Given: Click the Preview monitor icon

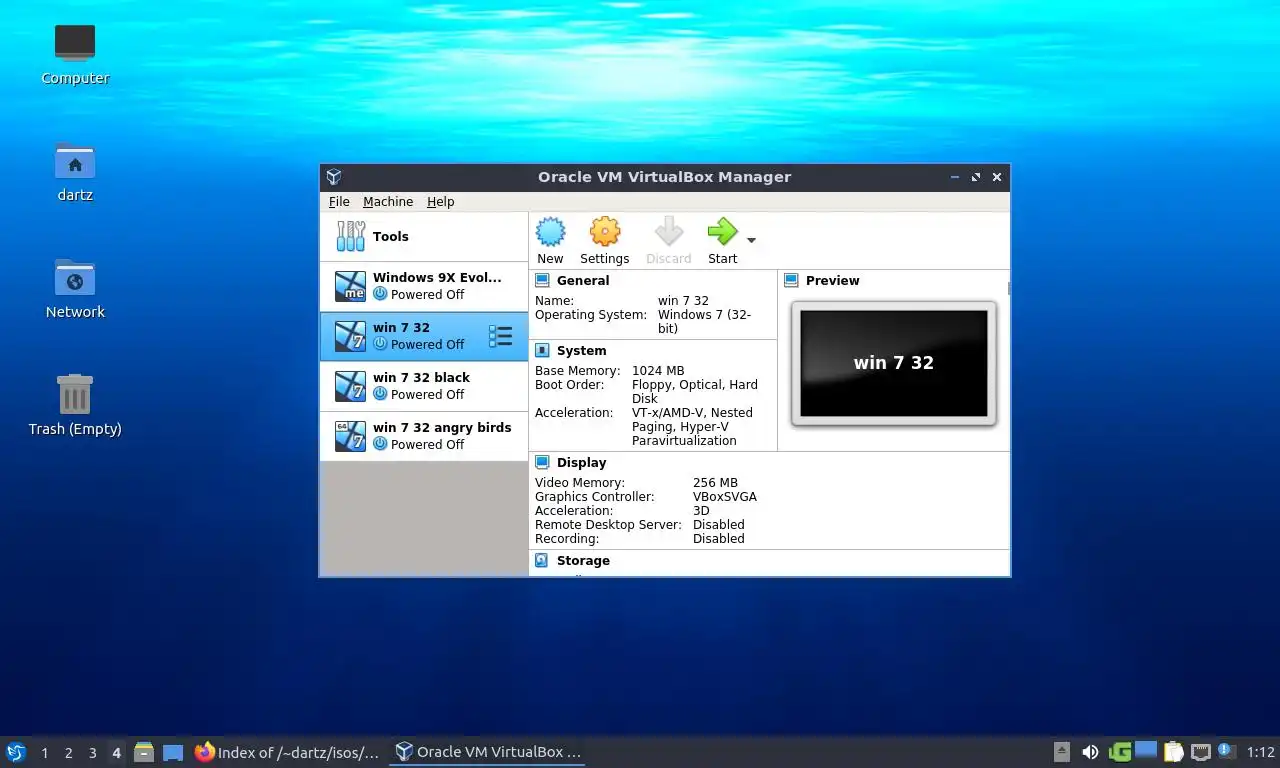Looking at the screenshot, I should click(791, 281).
